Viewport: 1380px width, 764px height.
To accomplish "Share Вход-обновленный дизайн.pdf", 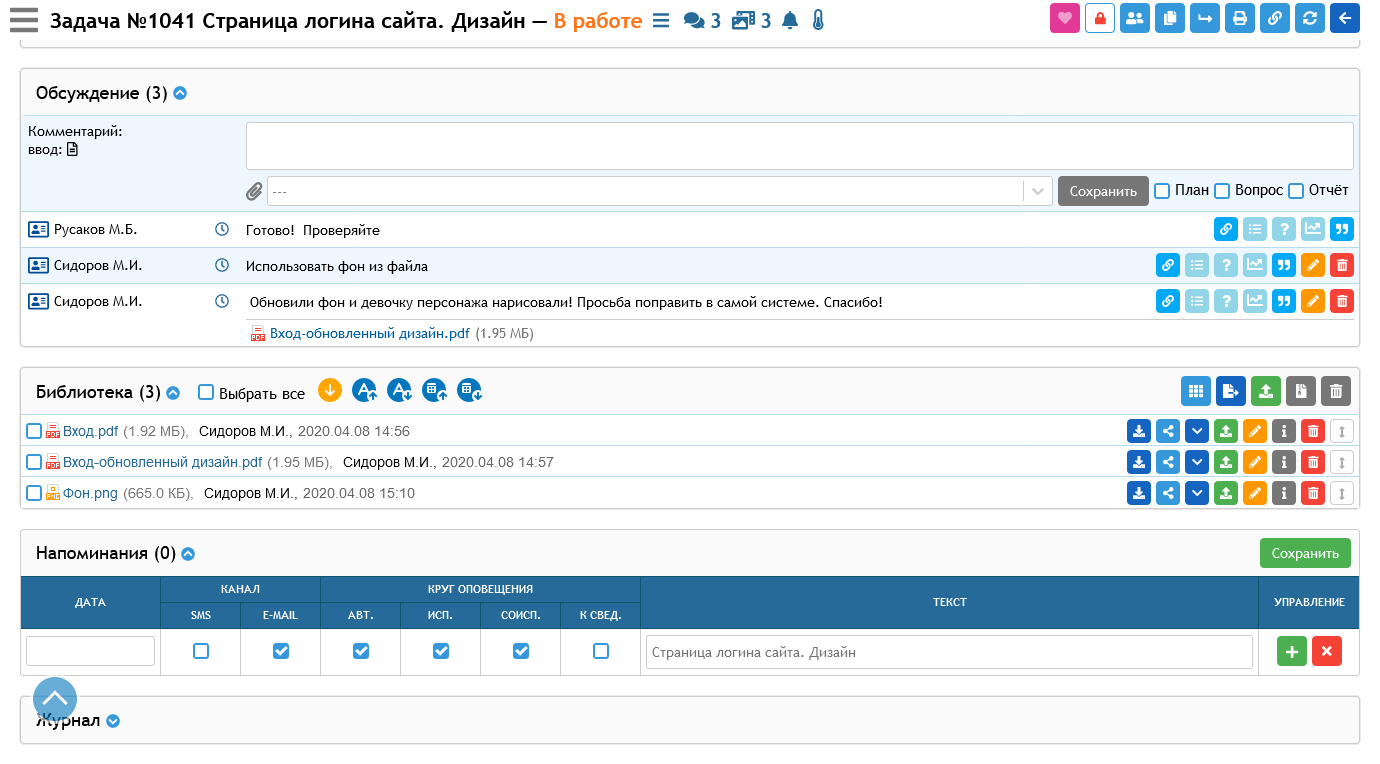I will pyautogui.click(x=1168, y=462).
